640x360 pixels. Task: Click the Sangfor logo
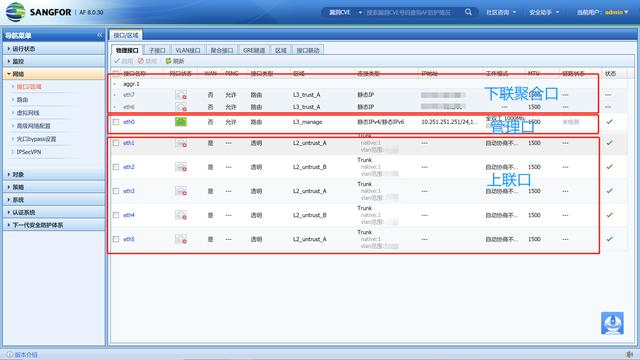16,11
